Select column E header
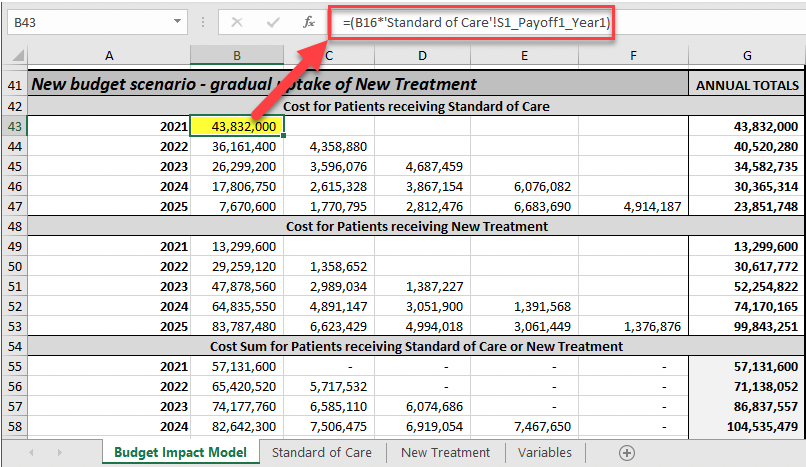 pyautogui.click(x=524, y=55)
